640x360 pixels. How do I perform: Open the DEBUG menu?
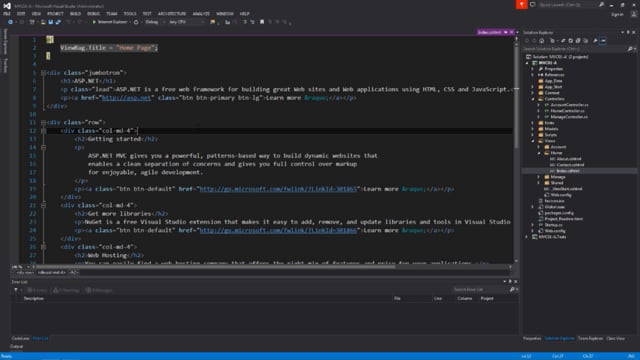coord(93,14)
